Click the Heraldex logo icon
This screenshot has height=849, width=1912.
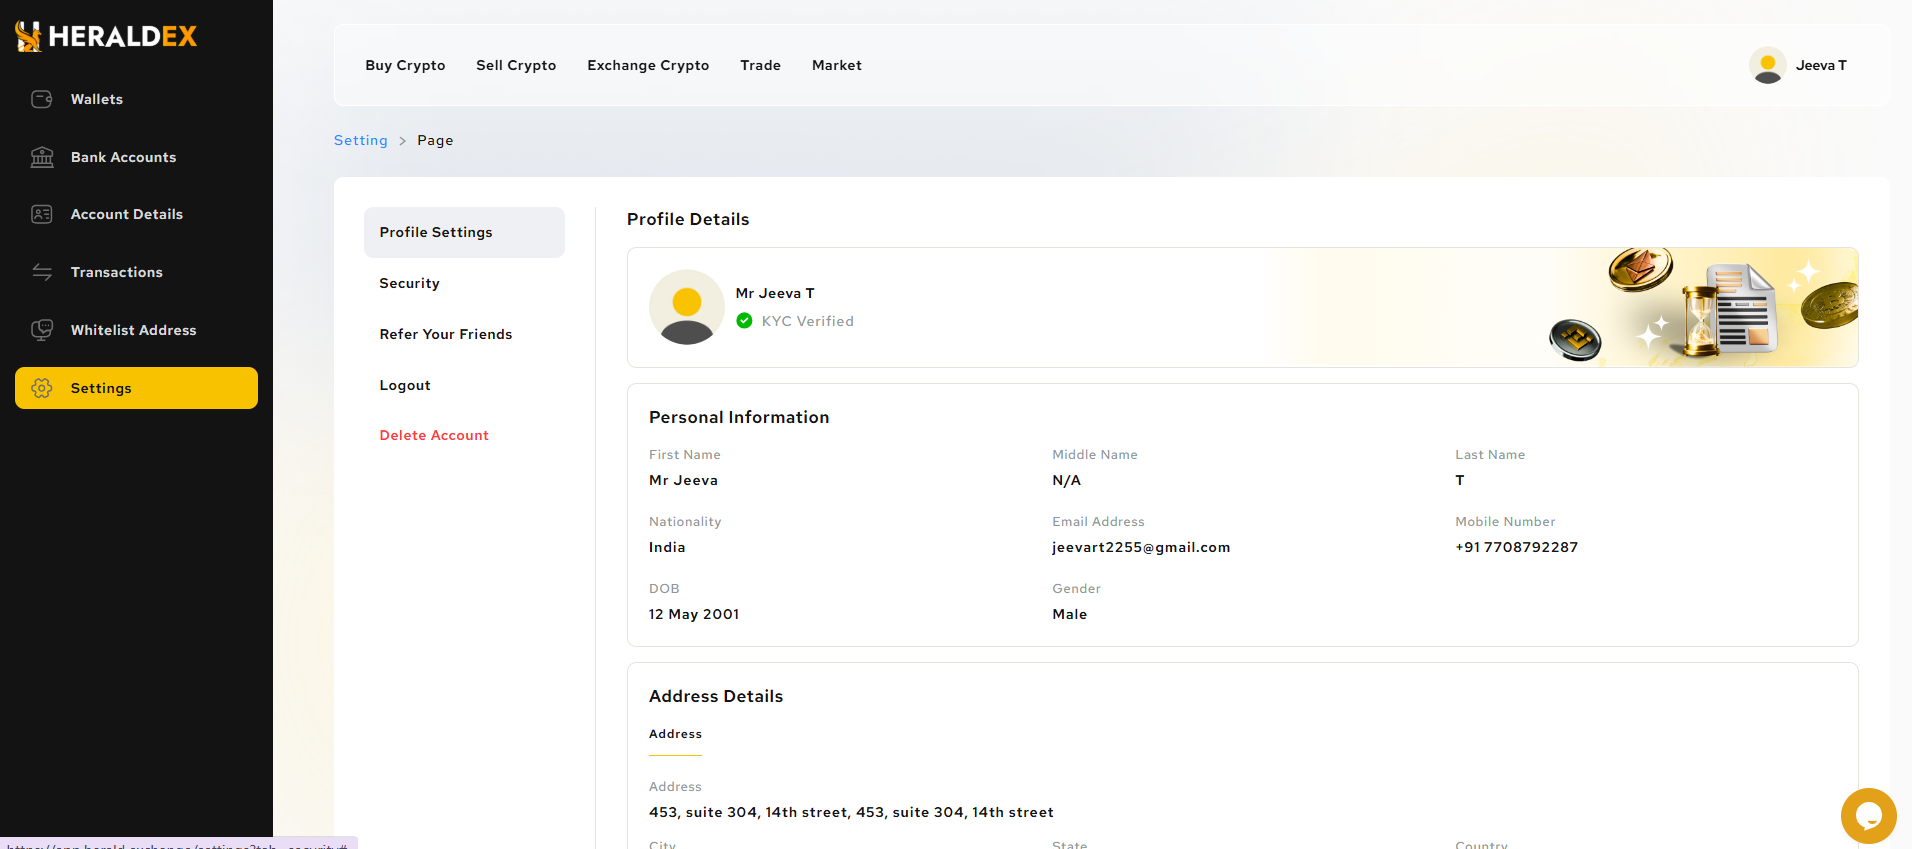28,36
